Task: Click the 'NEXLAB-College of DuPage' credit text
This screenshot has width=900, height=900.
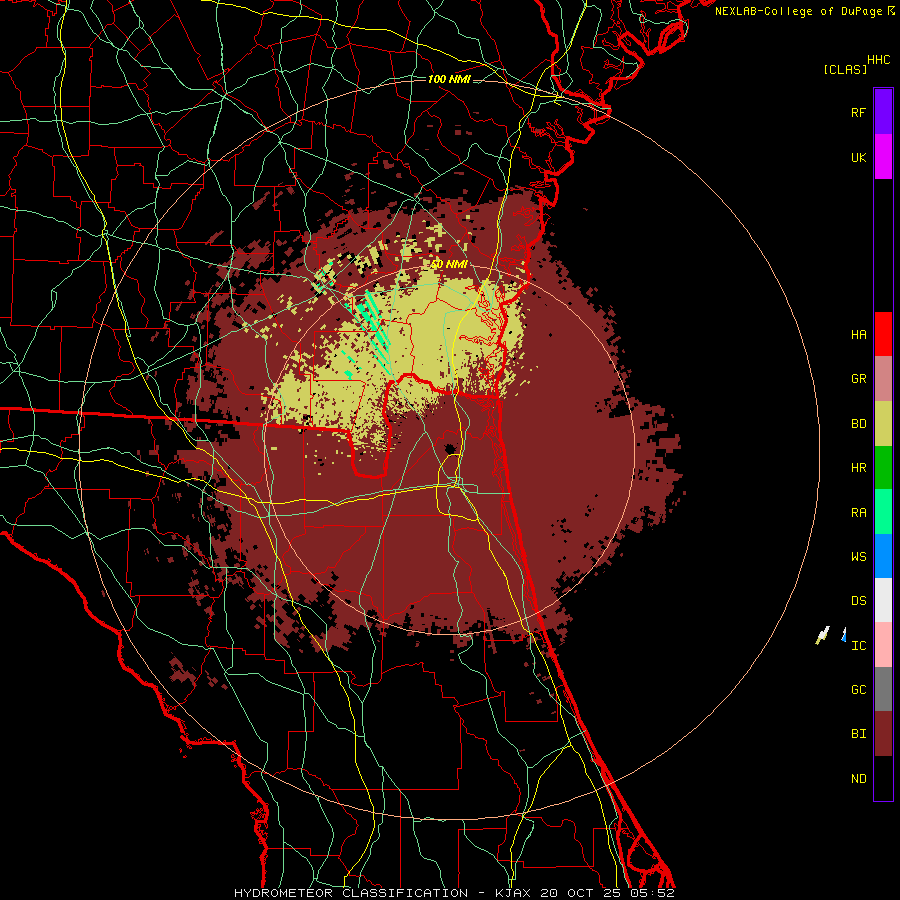Action: [798, 11]
